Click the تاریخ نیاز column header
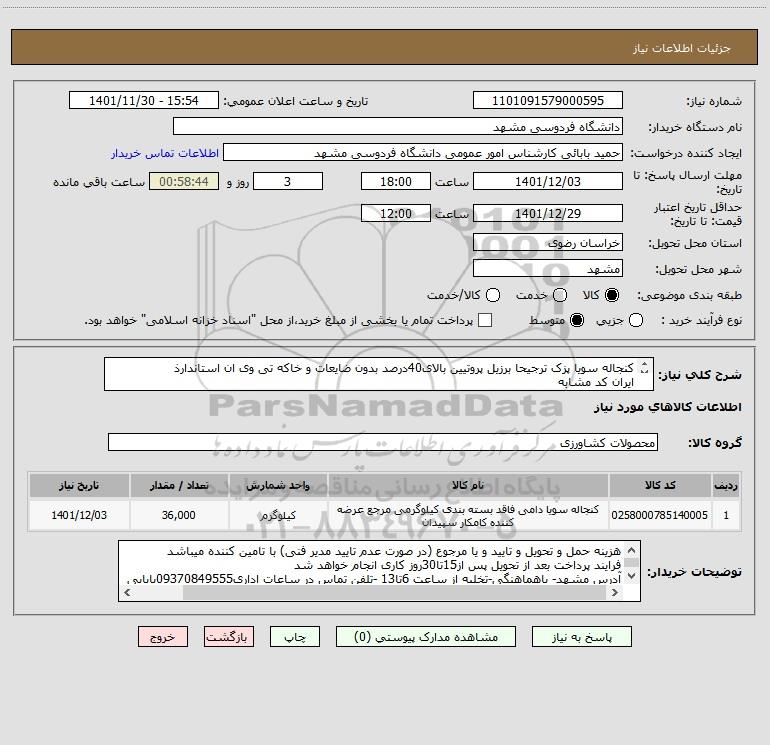This screenshot has height=745, width=770. (79, 485)
